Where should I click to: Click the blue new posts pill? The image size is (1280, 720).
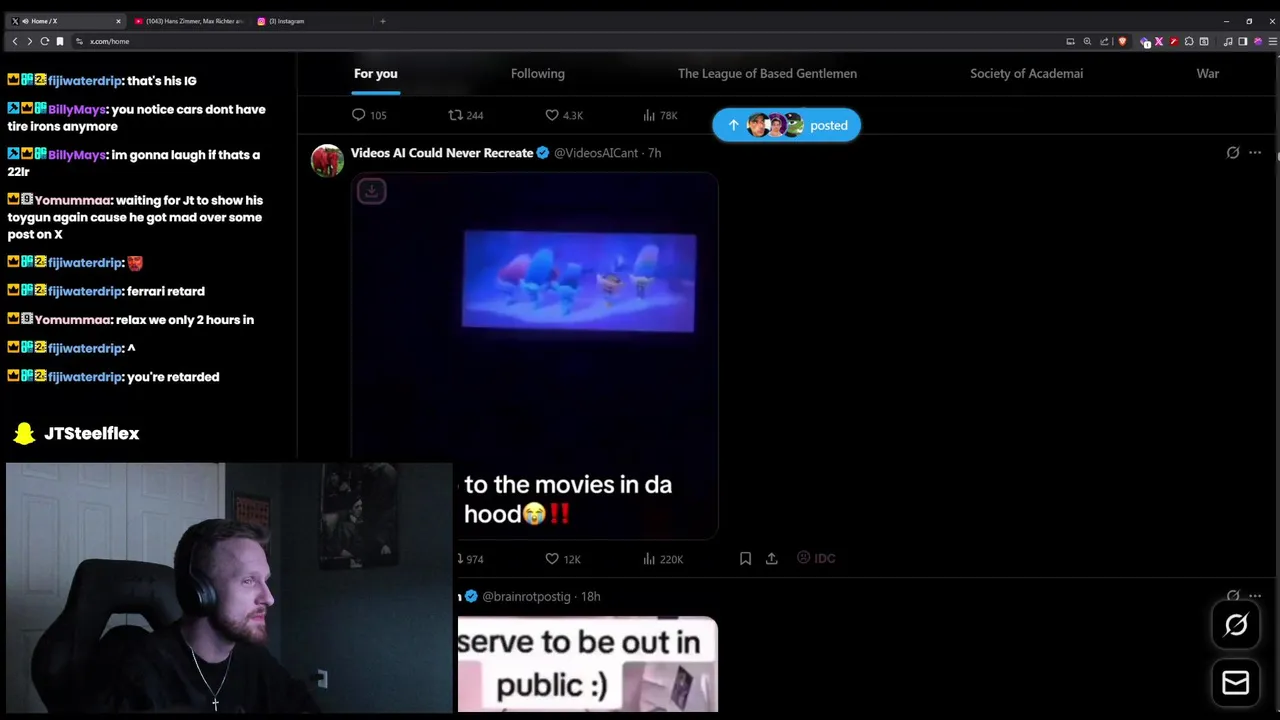pos(786,125)
